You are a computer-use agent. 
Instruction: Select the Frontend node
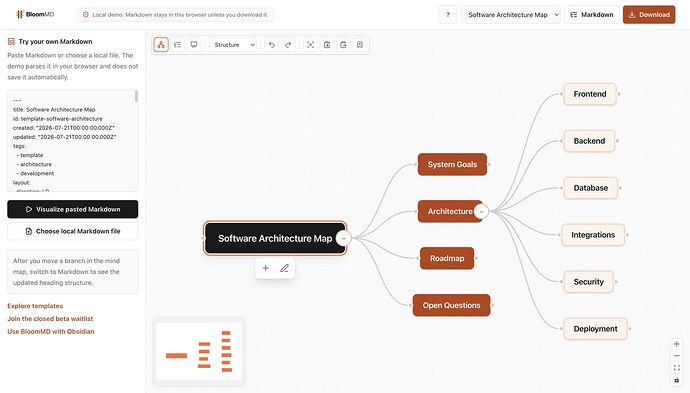pyautogui.click(x=590, y=94)
